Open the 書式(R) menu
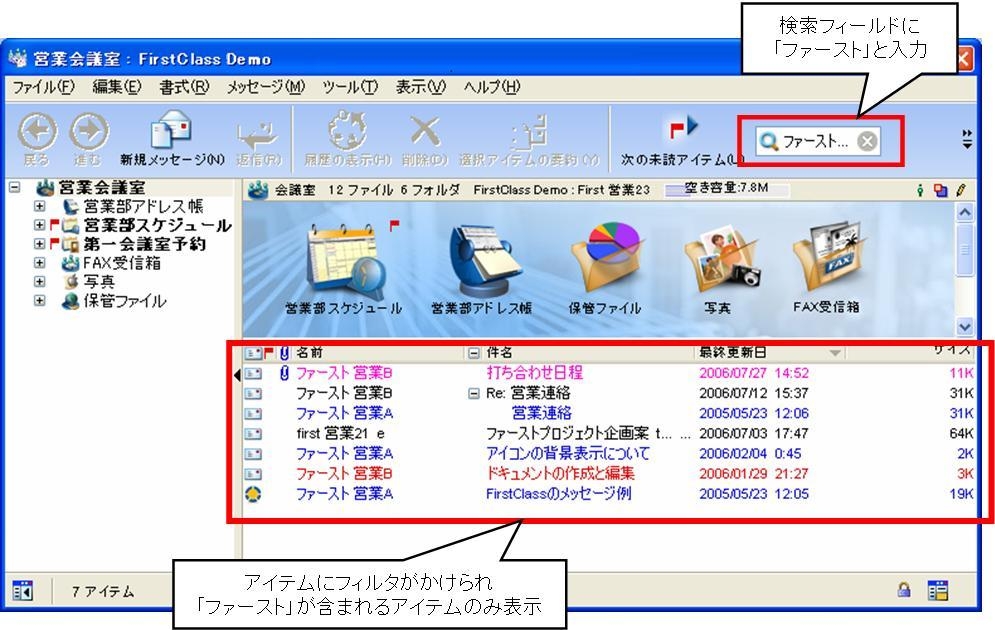This screenshot has width=995, height=630. (x=184, y=87)
